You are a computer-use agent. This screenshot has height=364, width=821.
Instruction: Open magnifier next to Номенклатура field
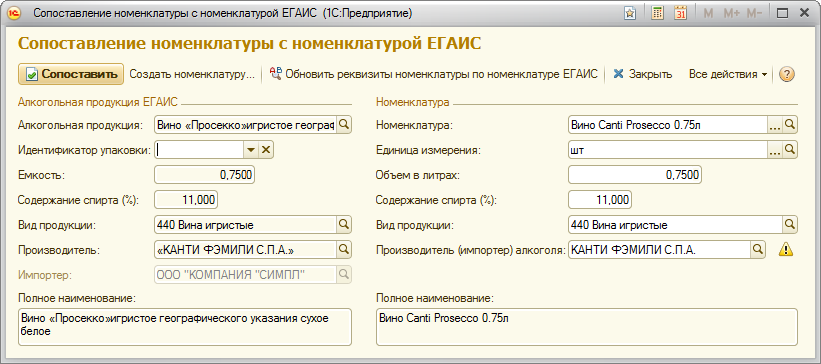(790, 125)
